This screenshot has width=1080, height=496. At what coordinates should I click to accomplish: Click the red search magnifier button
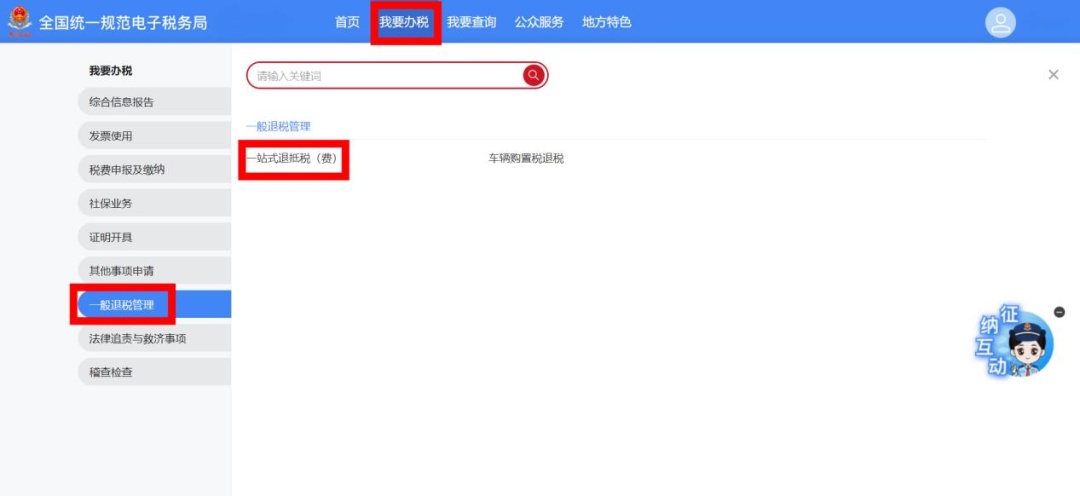click(533, 76)
